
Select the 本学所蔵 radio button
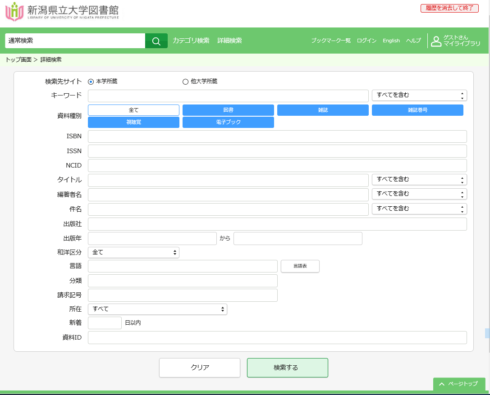pyautogui.click(x=91, y=82)
